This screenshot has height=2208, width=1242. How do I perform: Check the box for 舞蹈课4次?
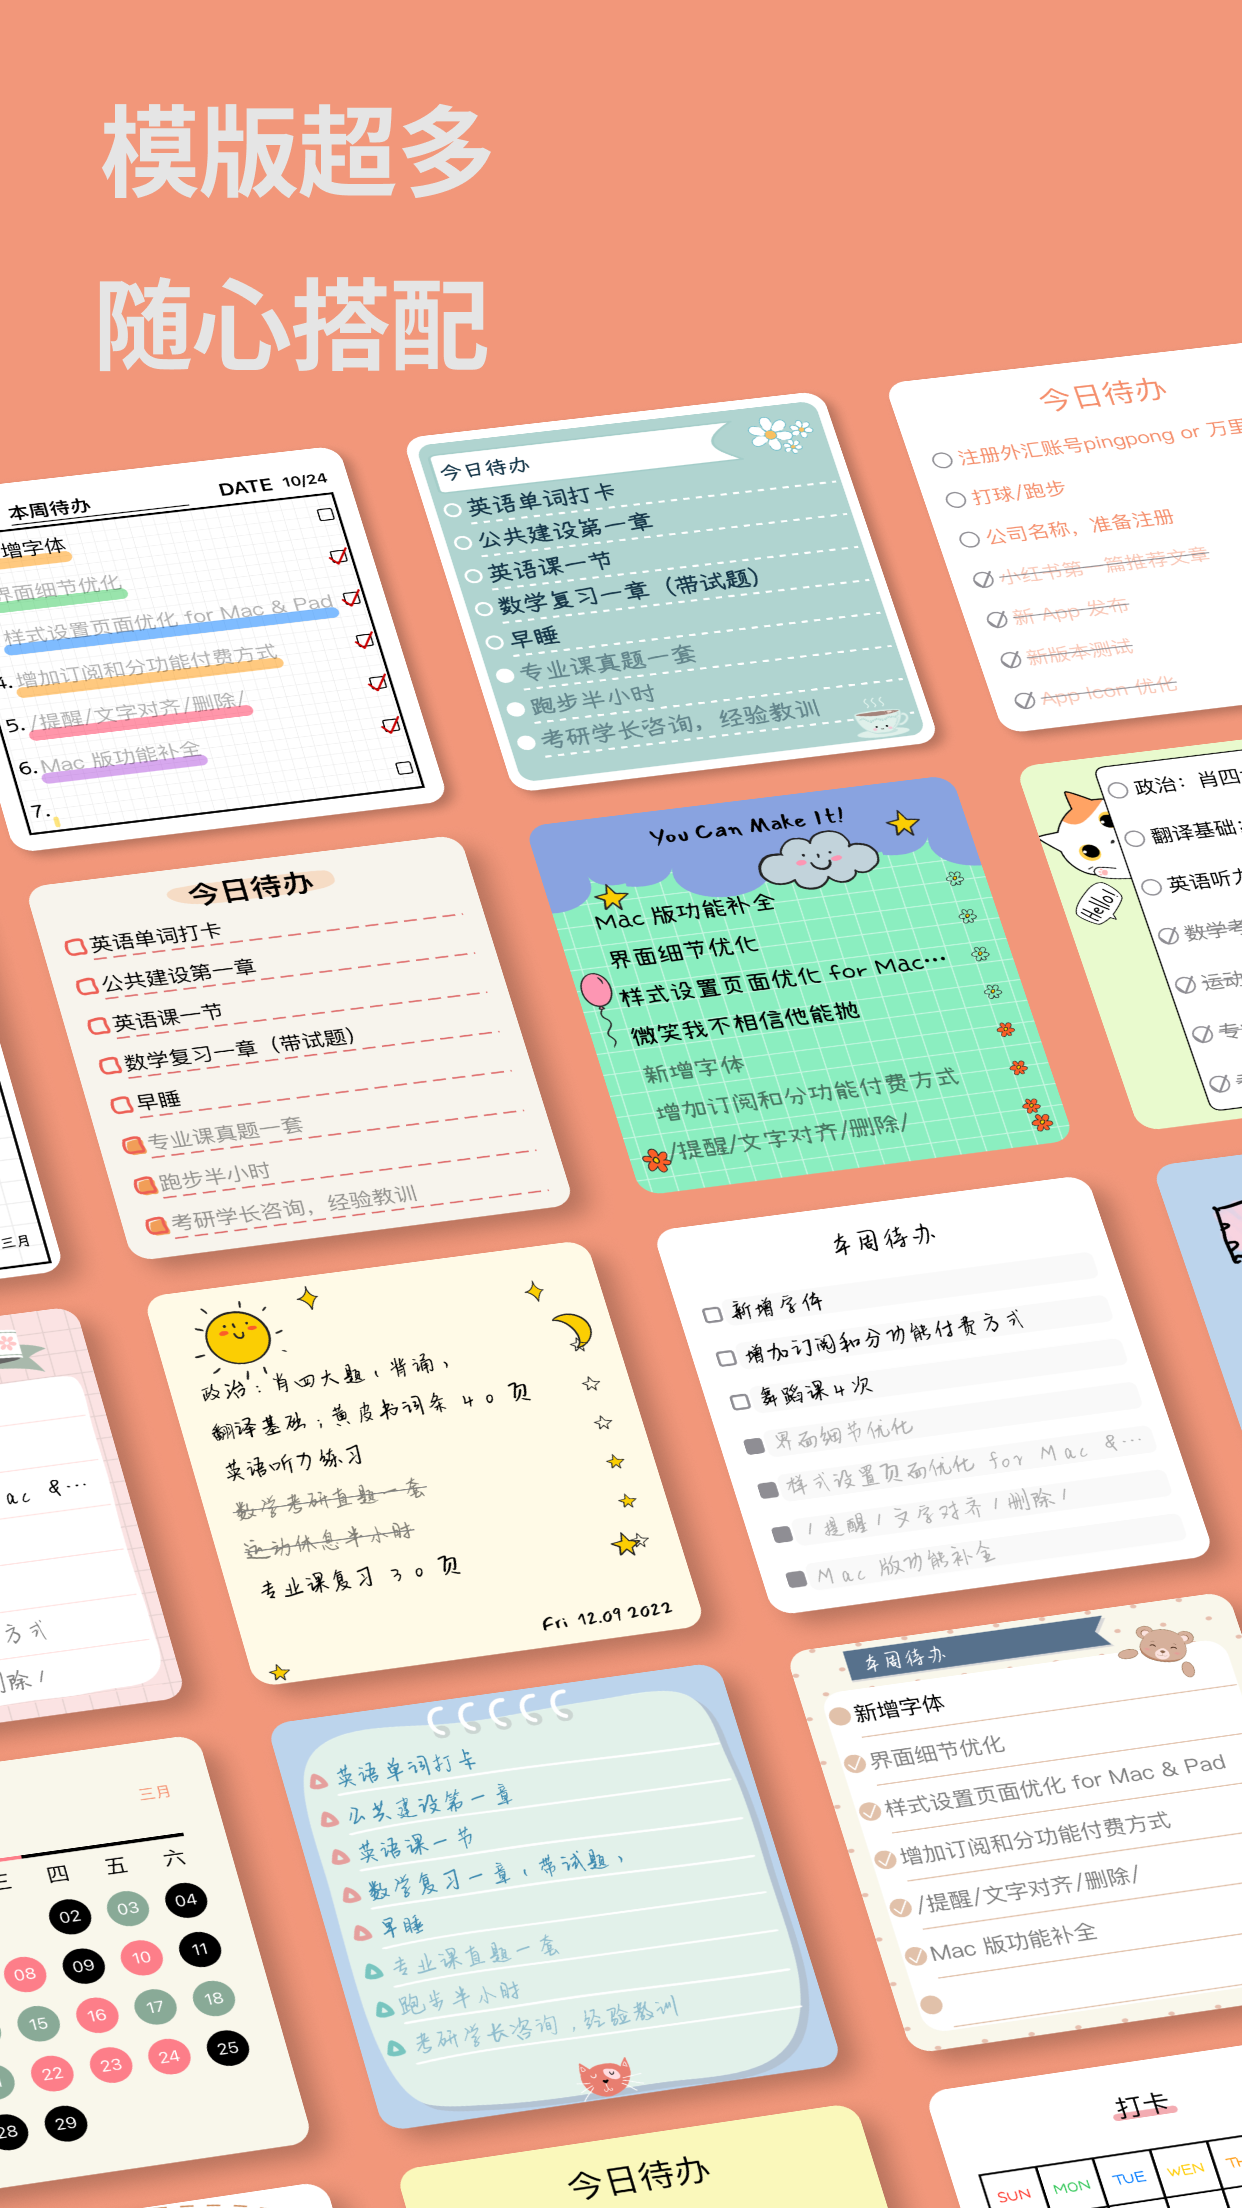tap(740, 1401)
